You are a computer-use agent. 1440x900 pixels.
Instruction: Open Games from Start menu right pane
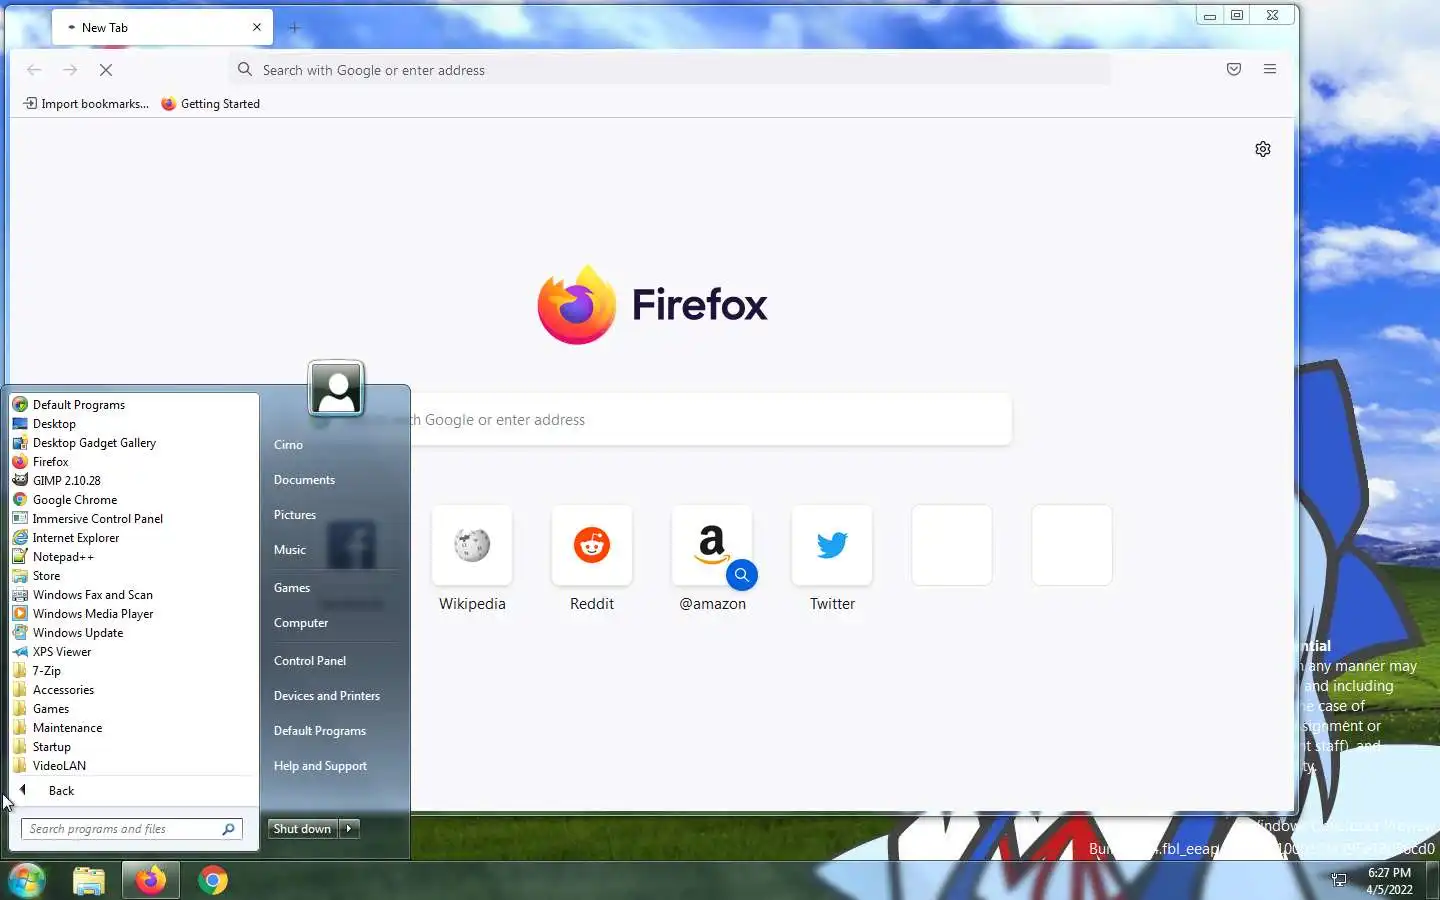click(x=292, y=588)
